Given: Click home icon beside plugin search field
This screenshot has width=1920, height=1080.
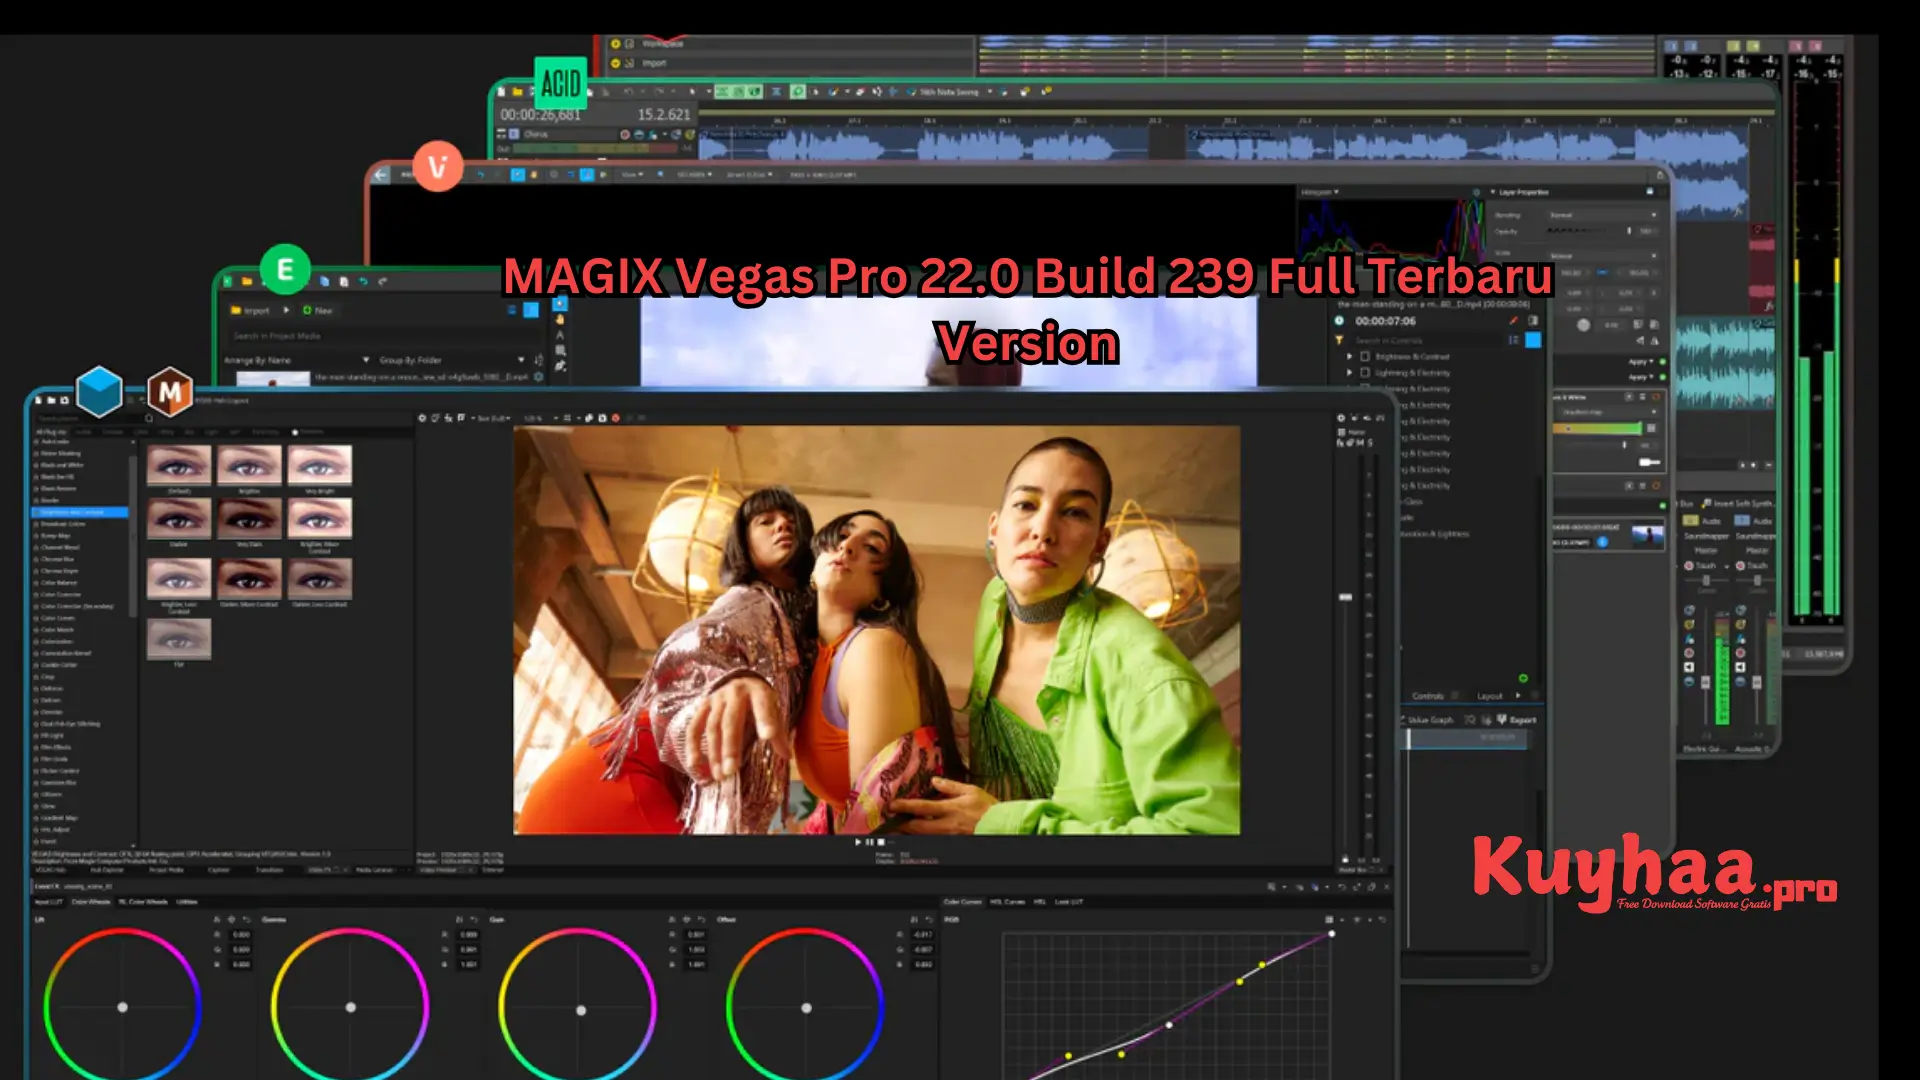Looking at the screenshot, I should (149, 418).
